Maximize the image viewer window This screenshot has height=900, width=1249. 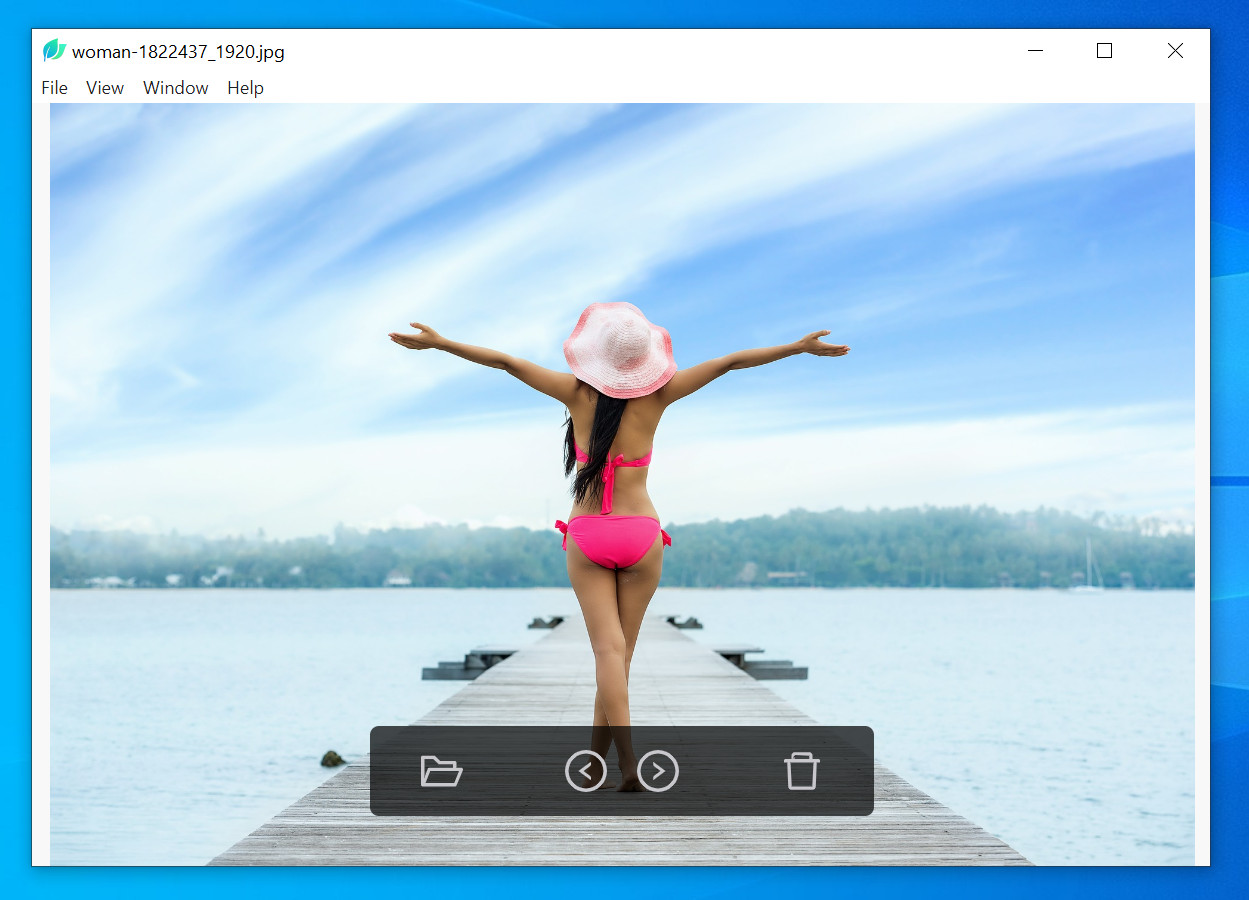[x=1104, y=51]
